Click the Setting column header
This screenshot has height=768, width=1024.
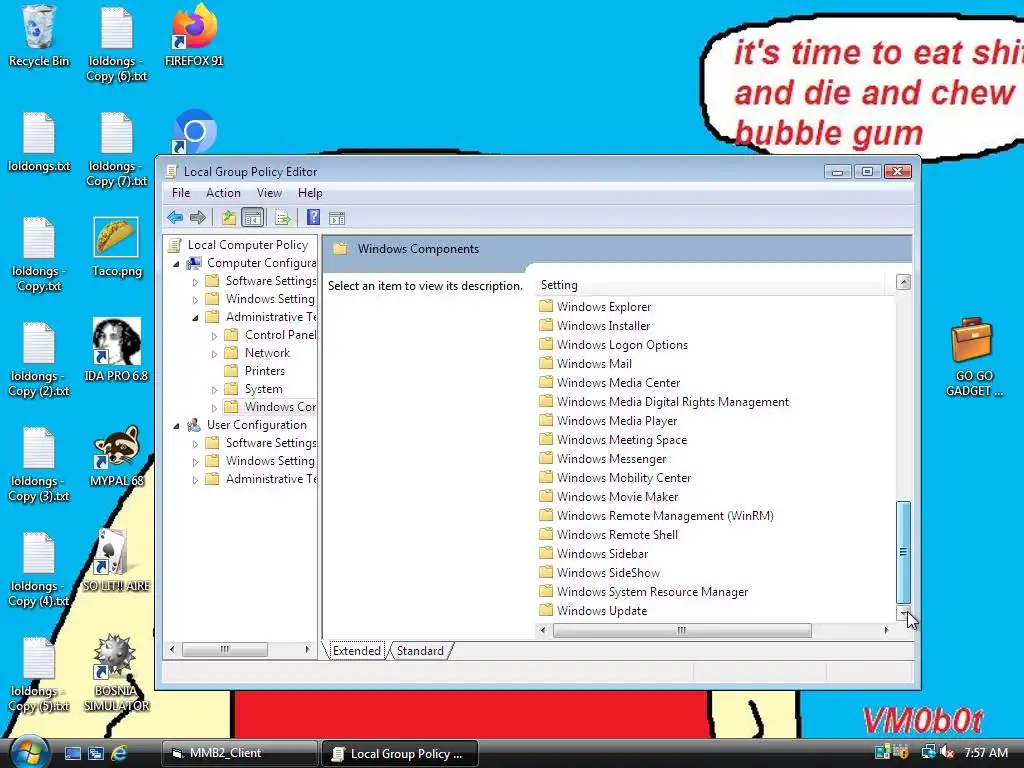[x=711, y=285]
